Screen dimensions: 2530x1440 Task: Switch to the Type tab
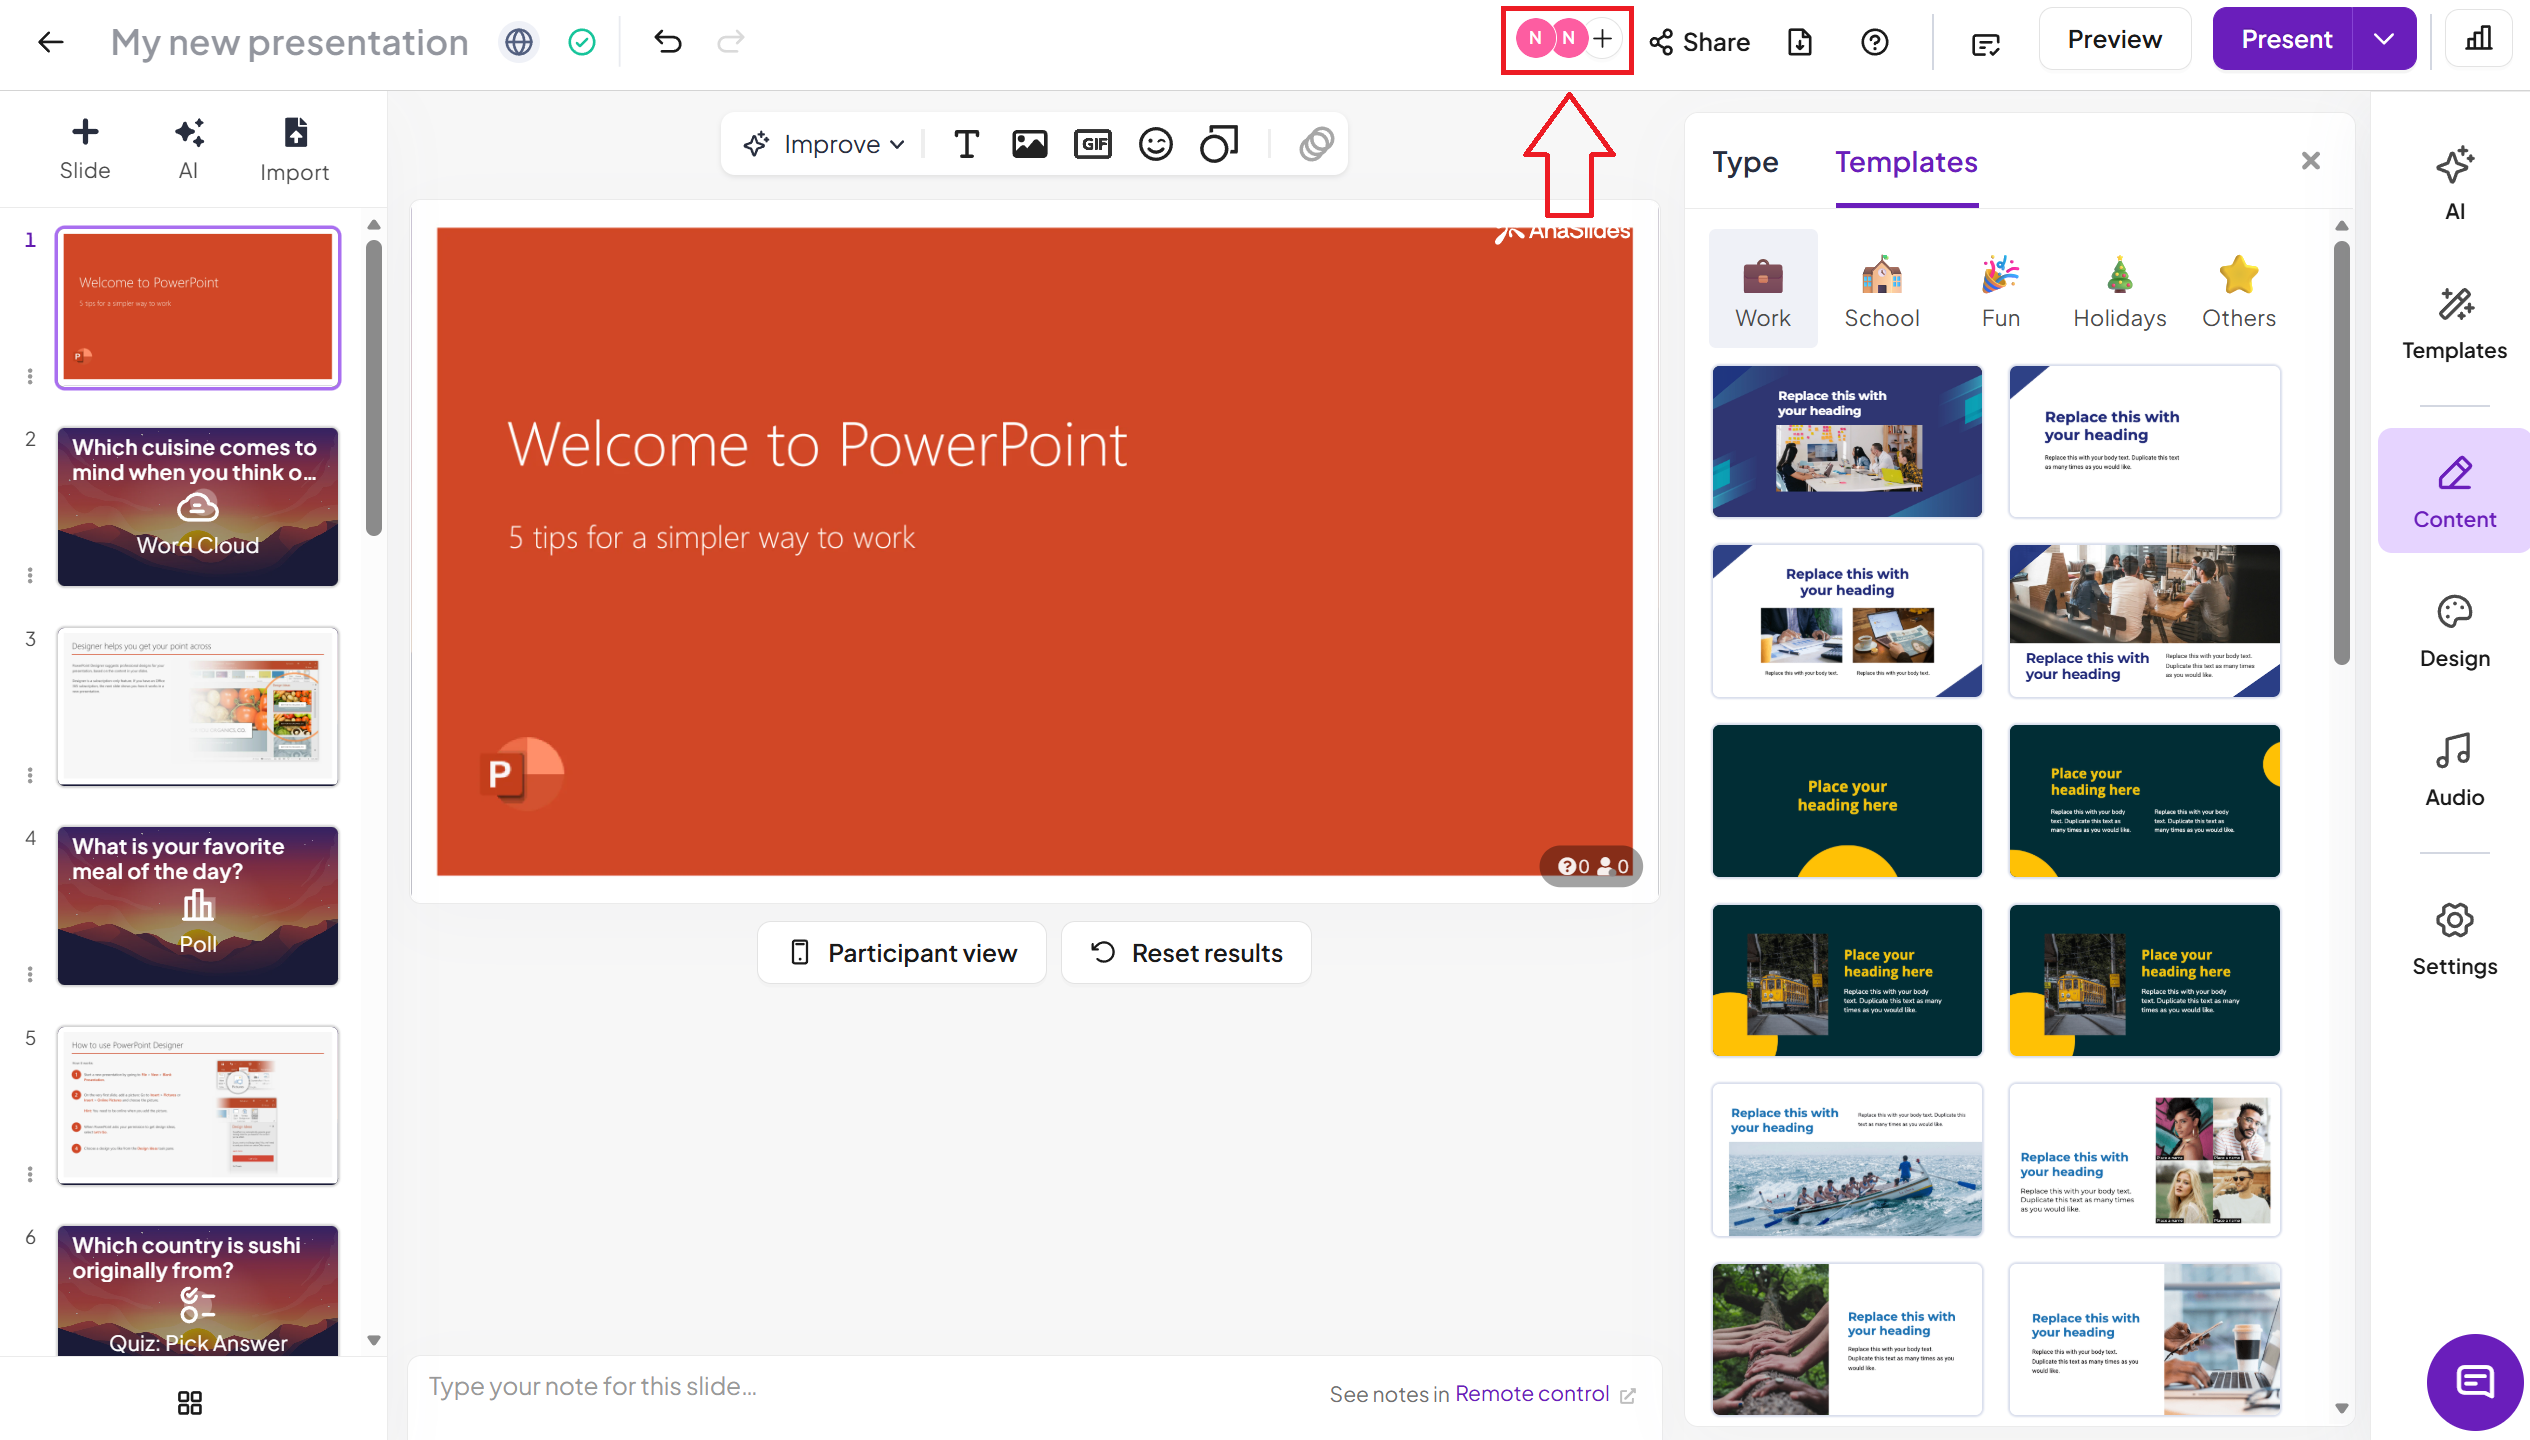pos(1745,162)
